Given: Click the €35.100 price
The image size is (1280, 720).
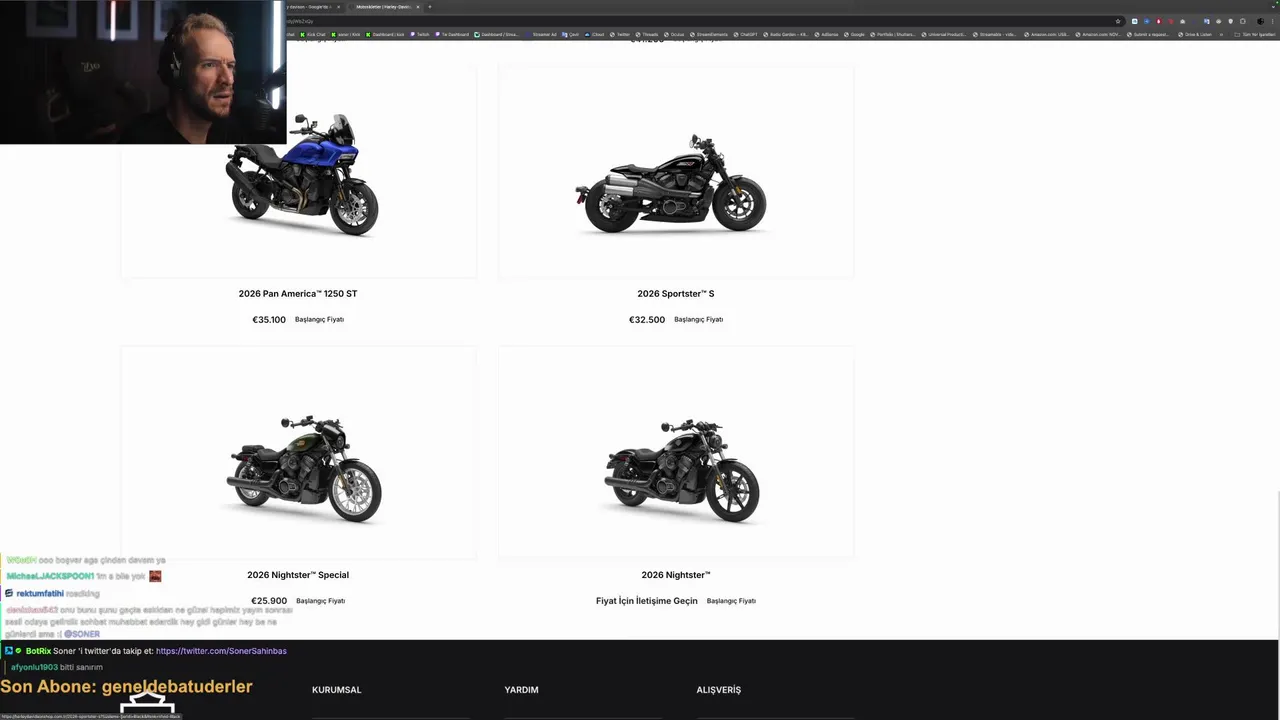Looking at the screenshot, I should pyautogui.click(x=269, y=320).
